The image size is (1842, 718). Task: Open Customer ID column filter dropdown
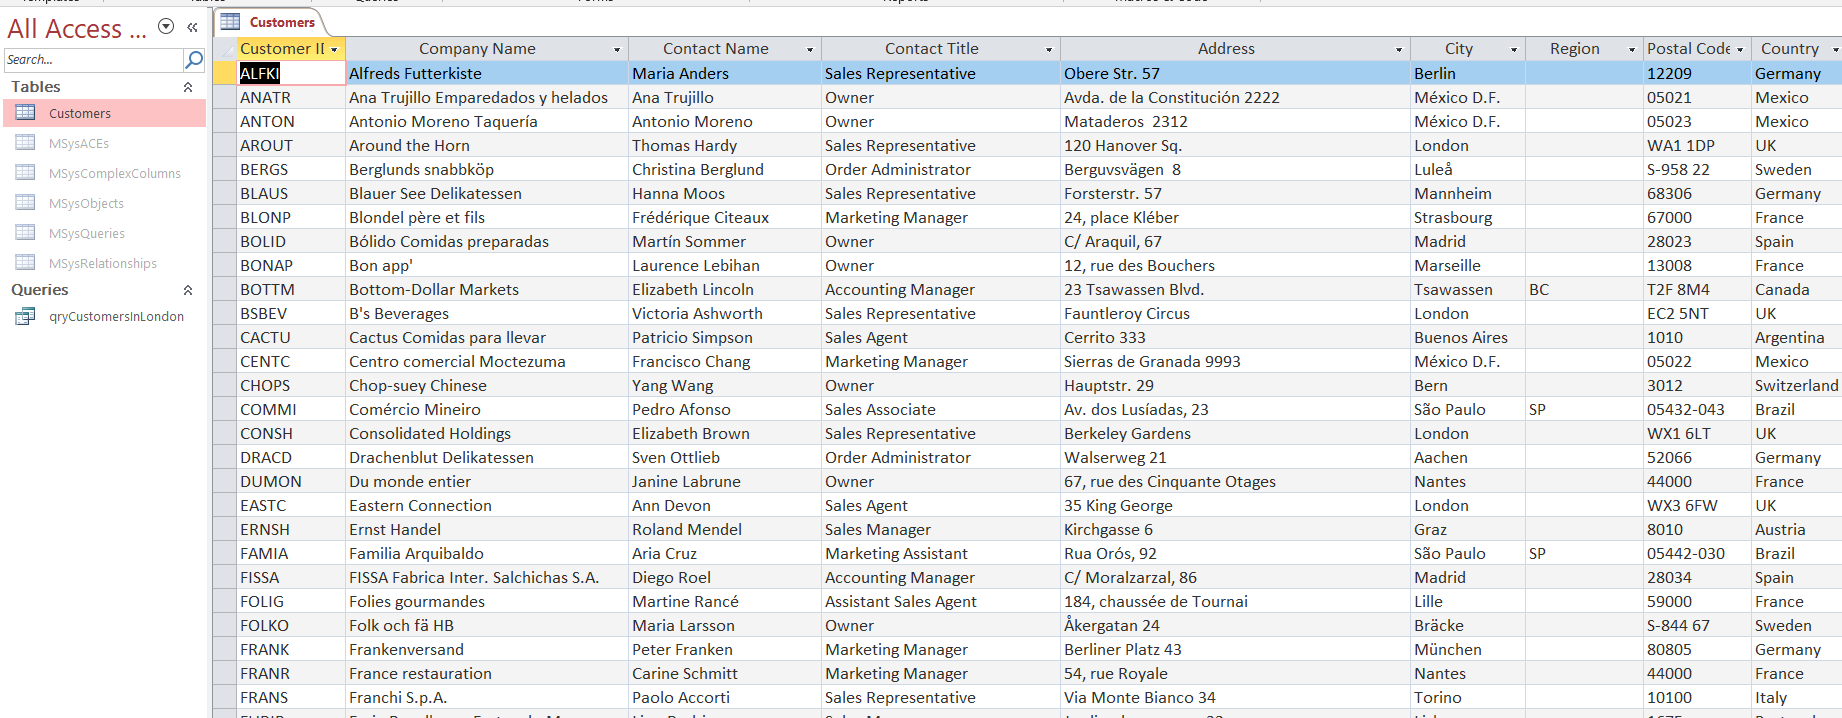click(334, 49)
